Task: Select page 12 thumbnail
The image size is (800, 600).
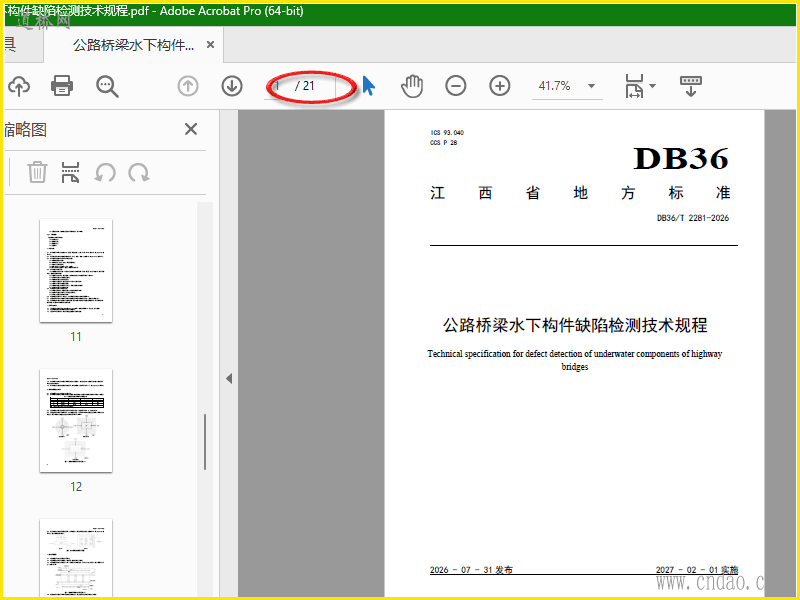Action: (76, 420)
